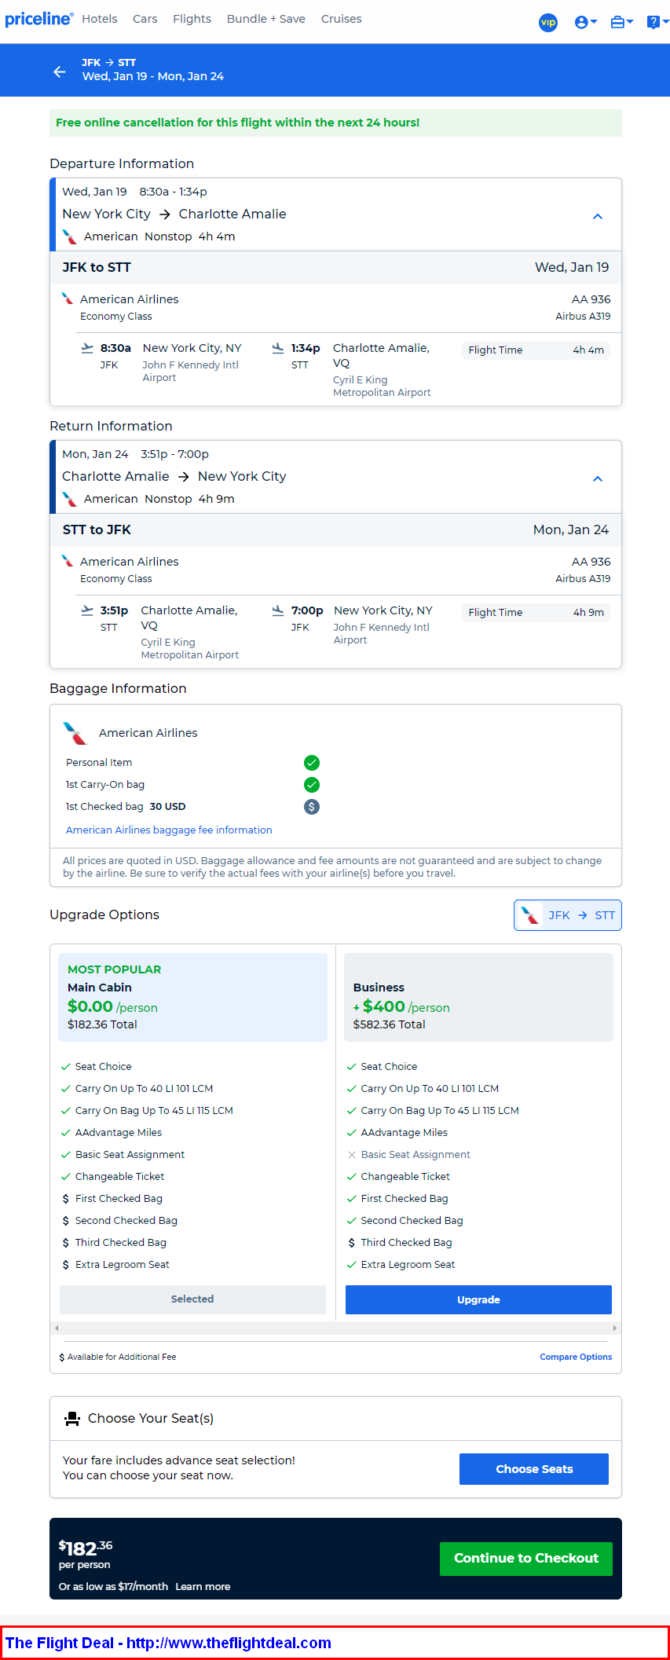The width and height of the screenshot is (670, 1660).
Task: Collapse the return flight details chevron
Action: coord(597,479)
